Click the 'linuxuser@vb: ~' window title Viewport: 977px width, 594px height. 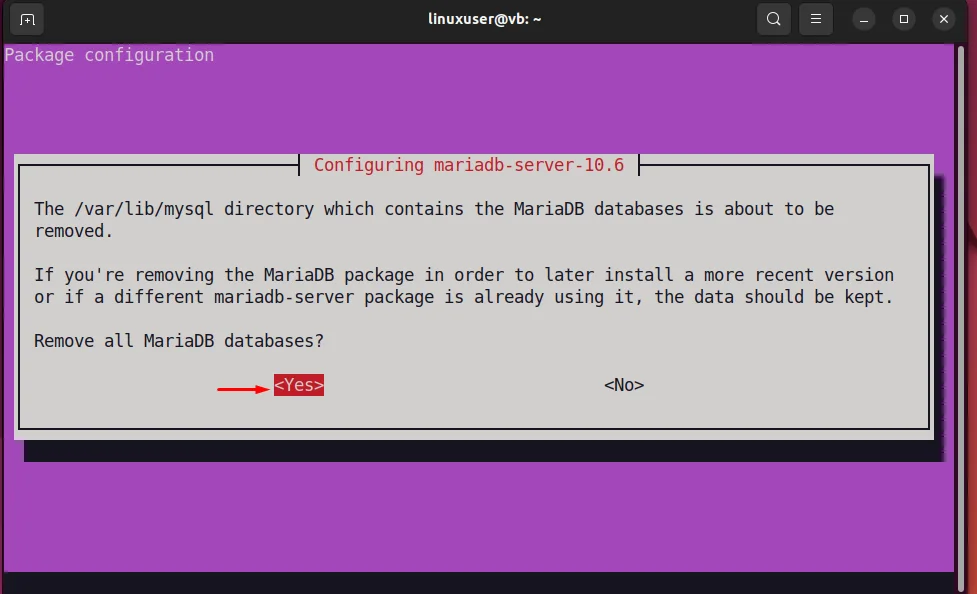tap(484, 19)
